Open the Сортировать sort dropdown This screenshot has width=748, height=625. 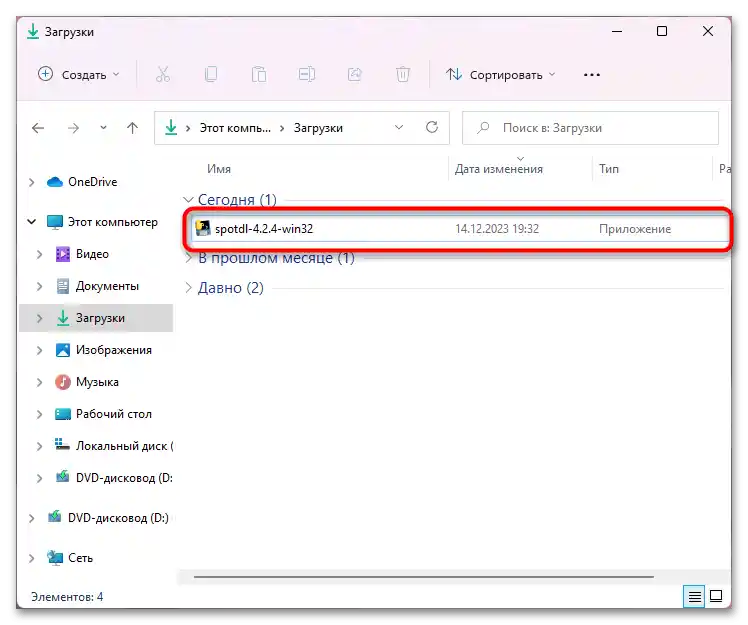click(500, 74)
